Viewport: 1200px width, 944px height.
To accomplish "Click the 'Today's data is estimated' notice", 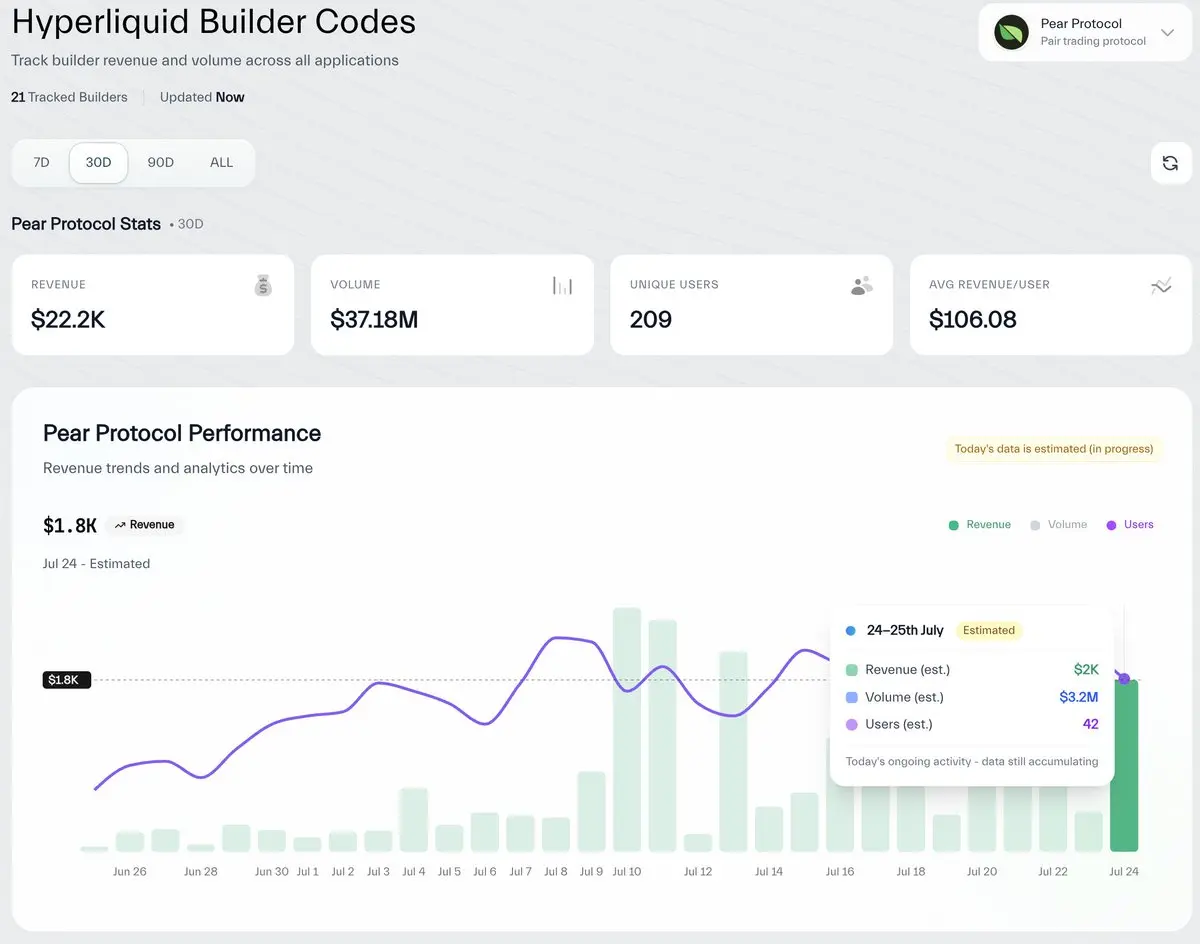I will pyautogui.click(x=1054, y=449).
